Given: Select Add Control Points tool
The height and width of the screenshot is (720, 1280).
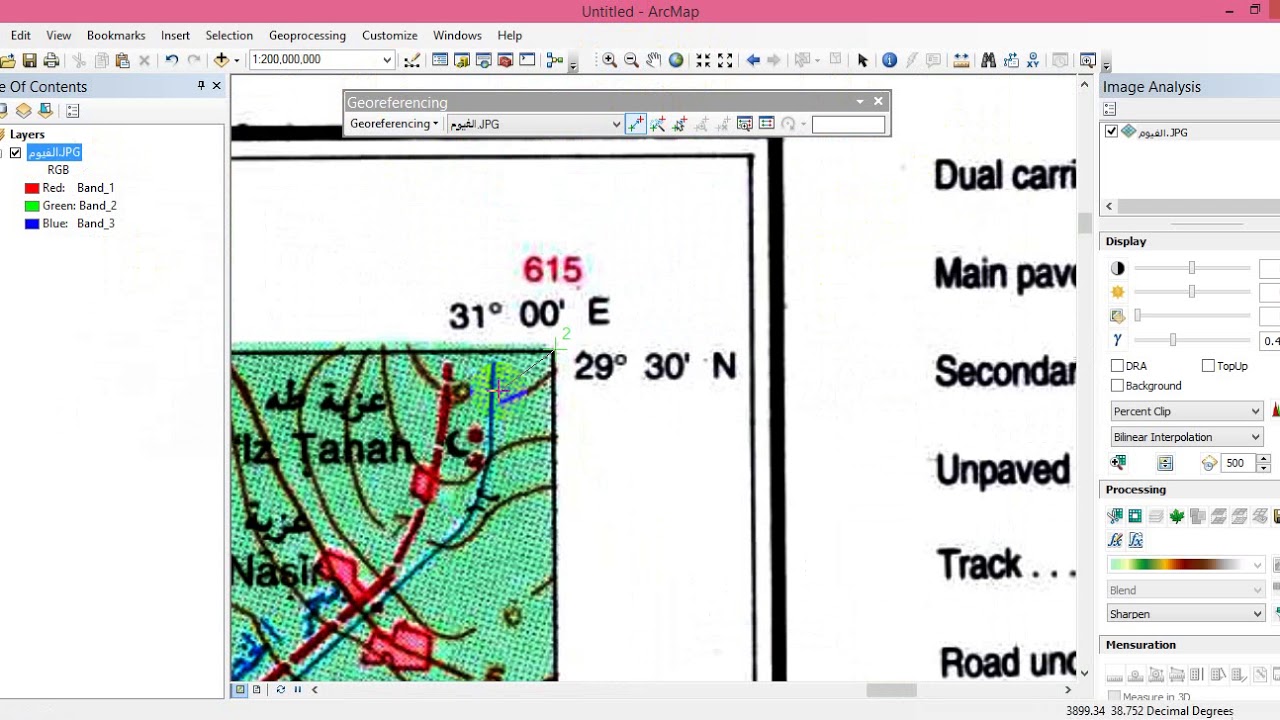Looking at the screenshot, I should point(635,124).
